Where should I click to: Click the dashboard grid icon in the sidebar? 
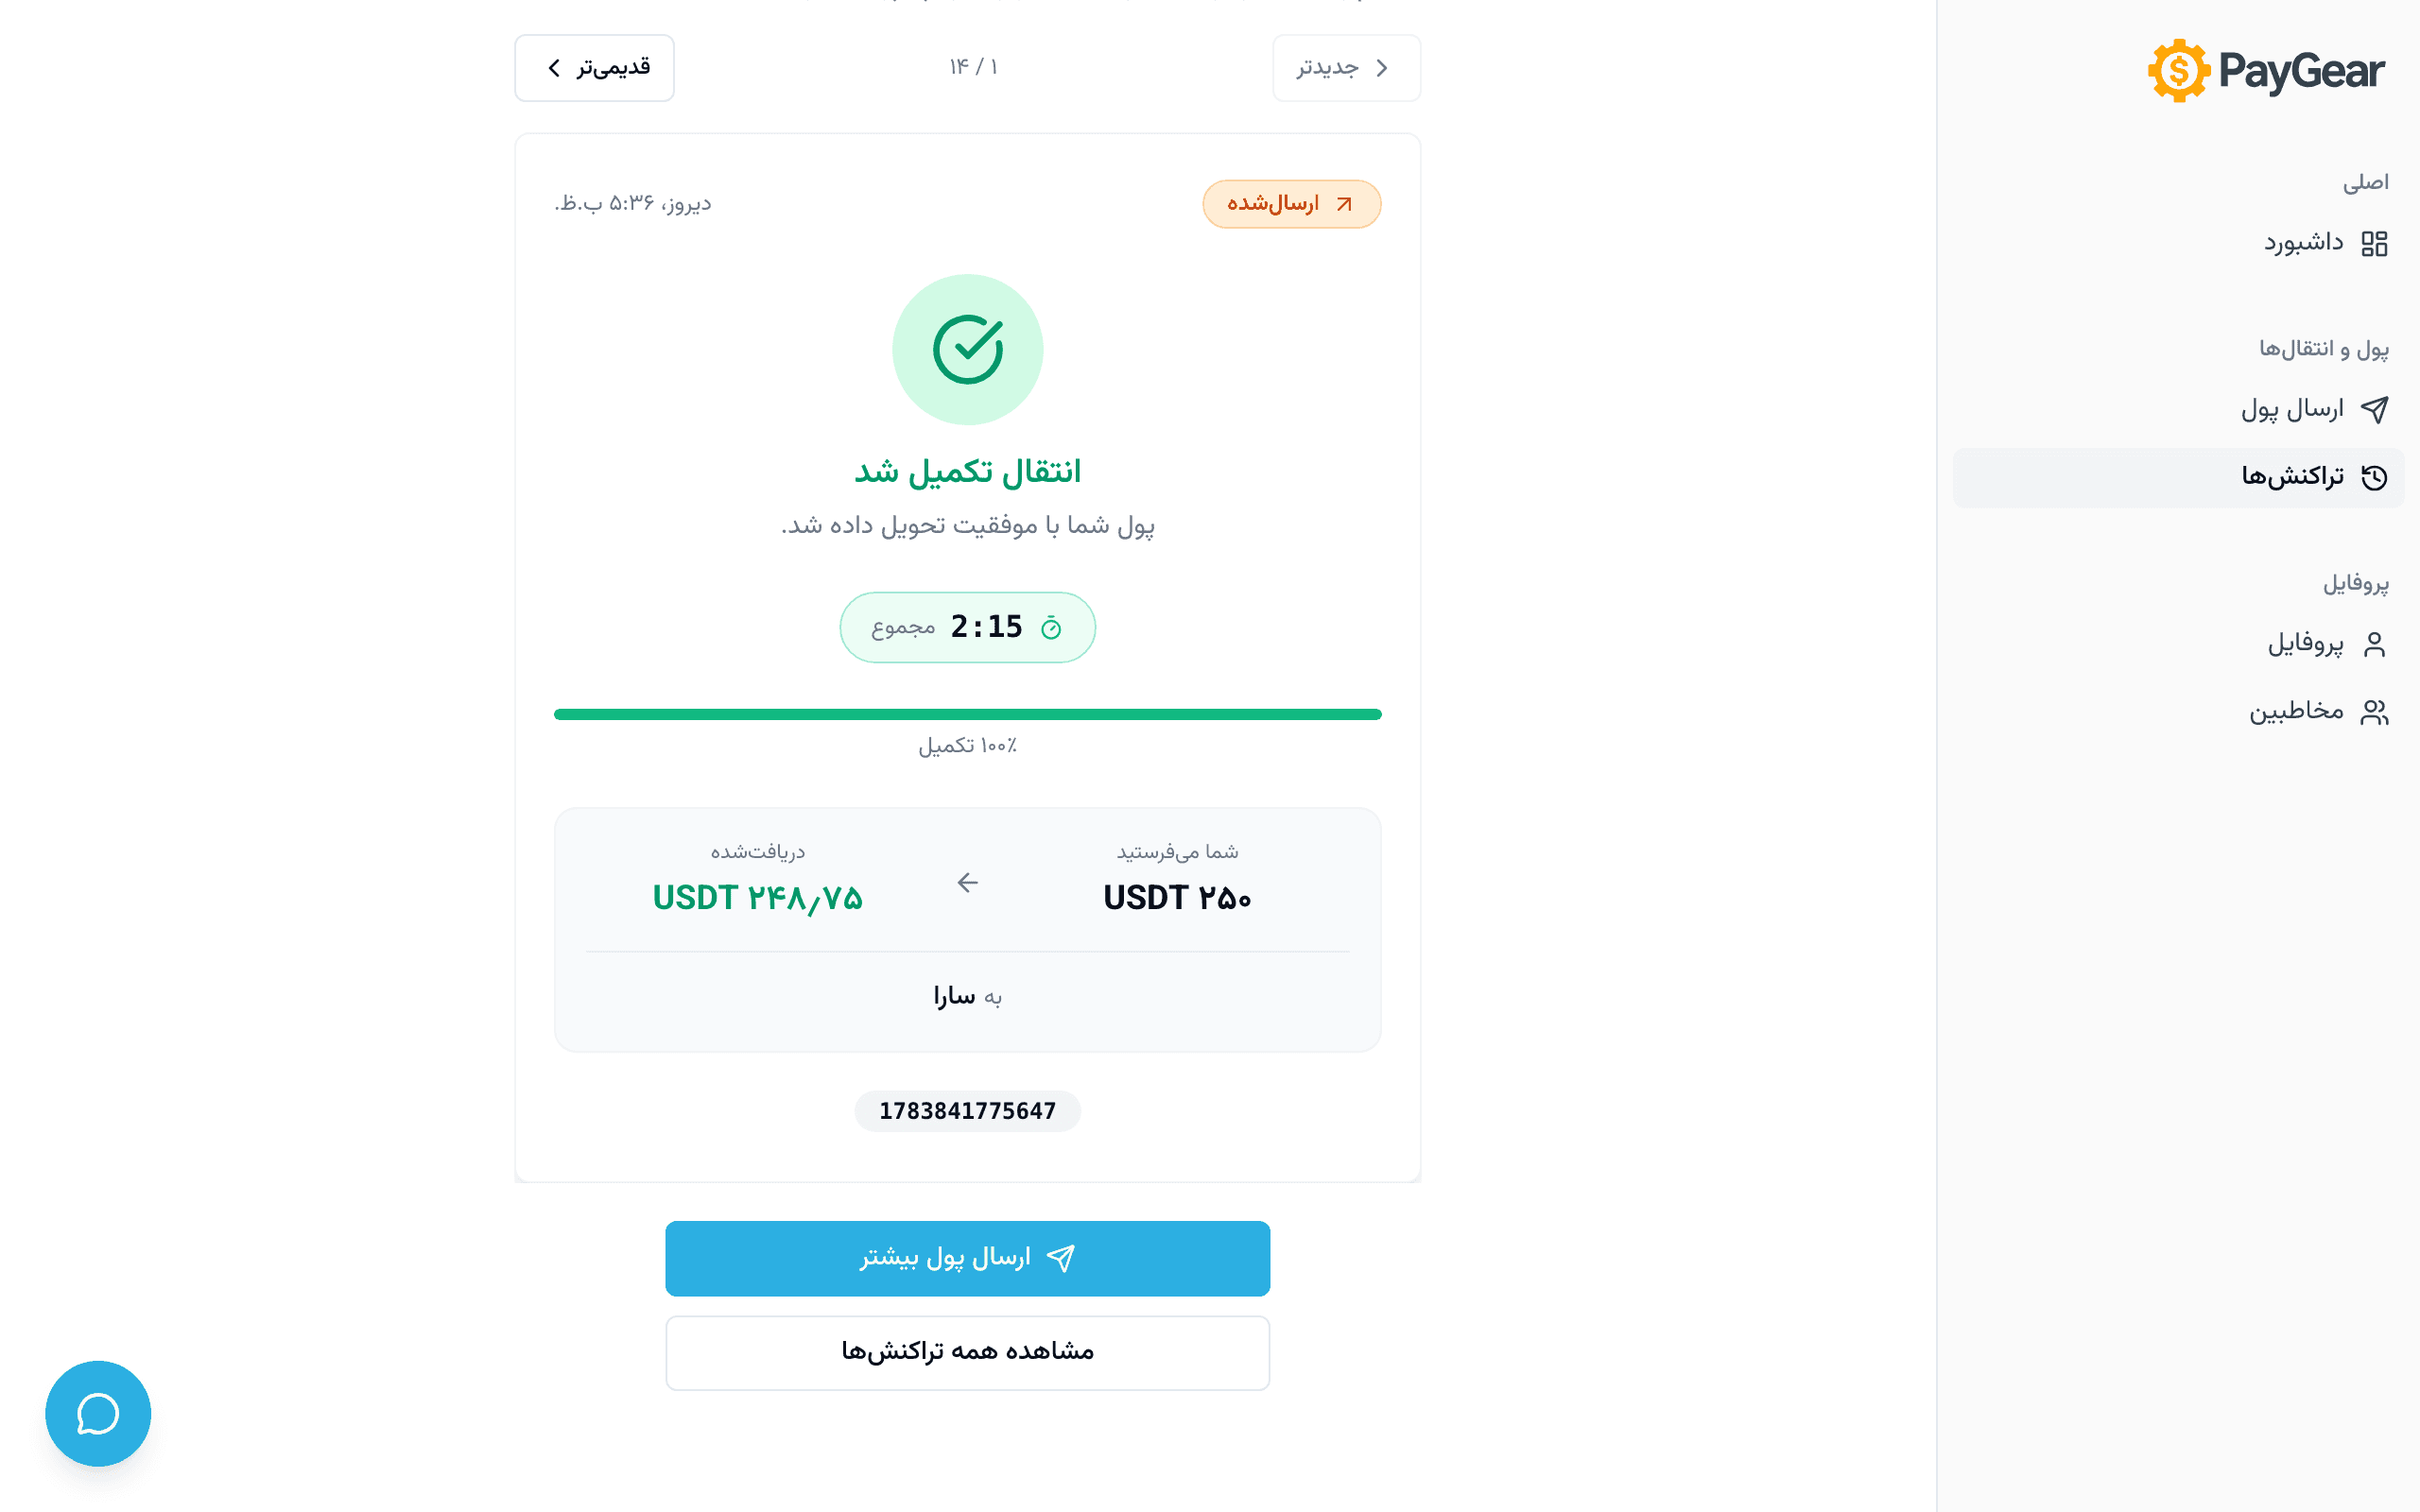pyautogui.click(x=2374, y=244)
